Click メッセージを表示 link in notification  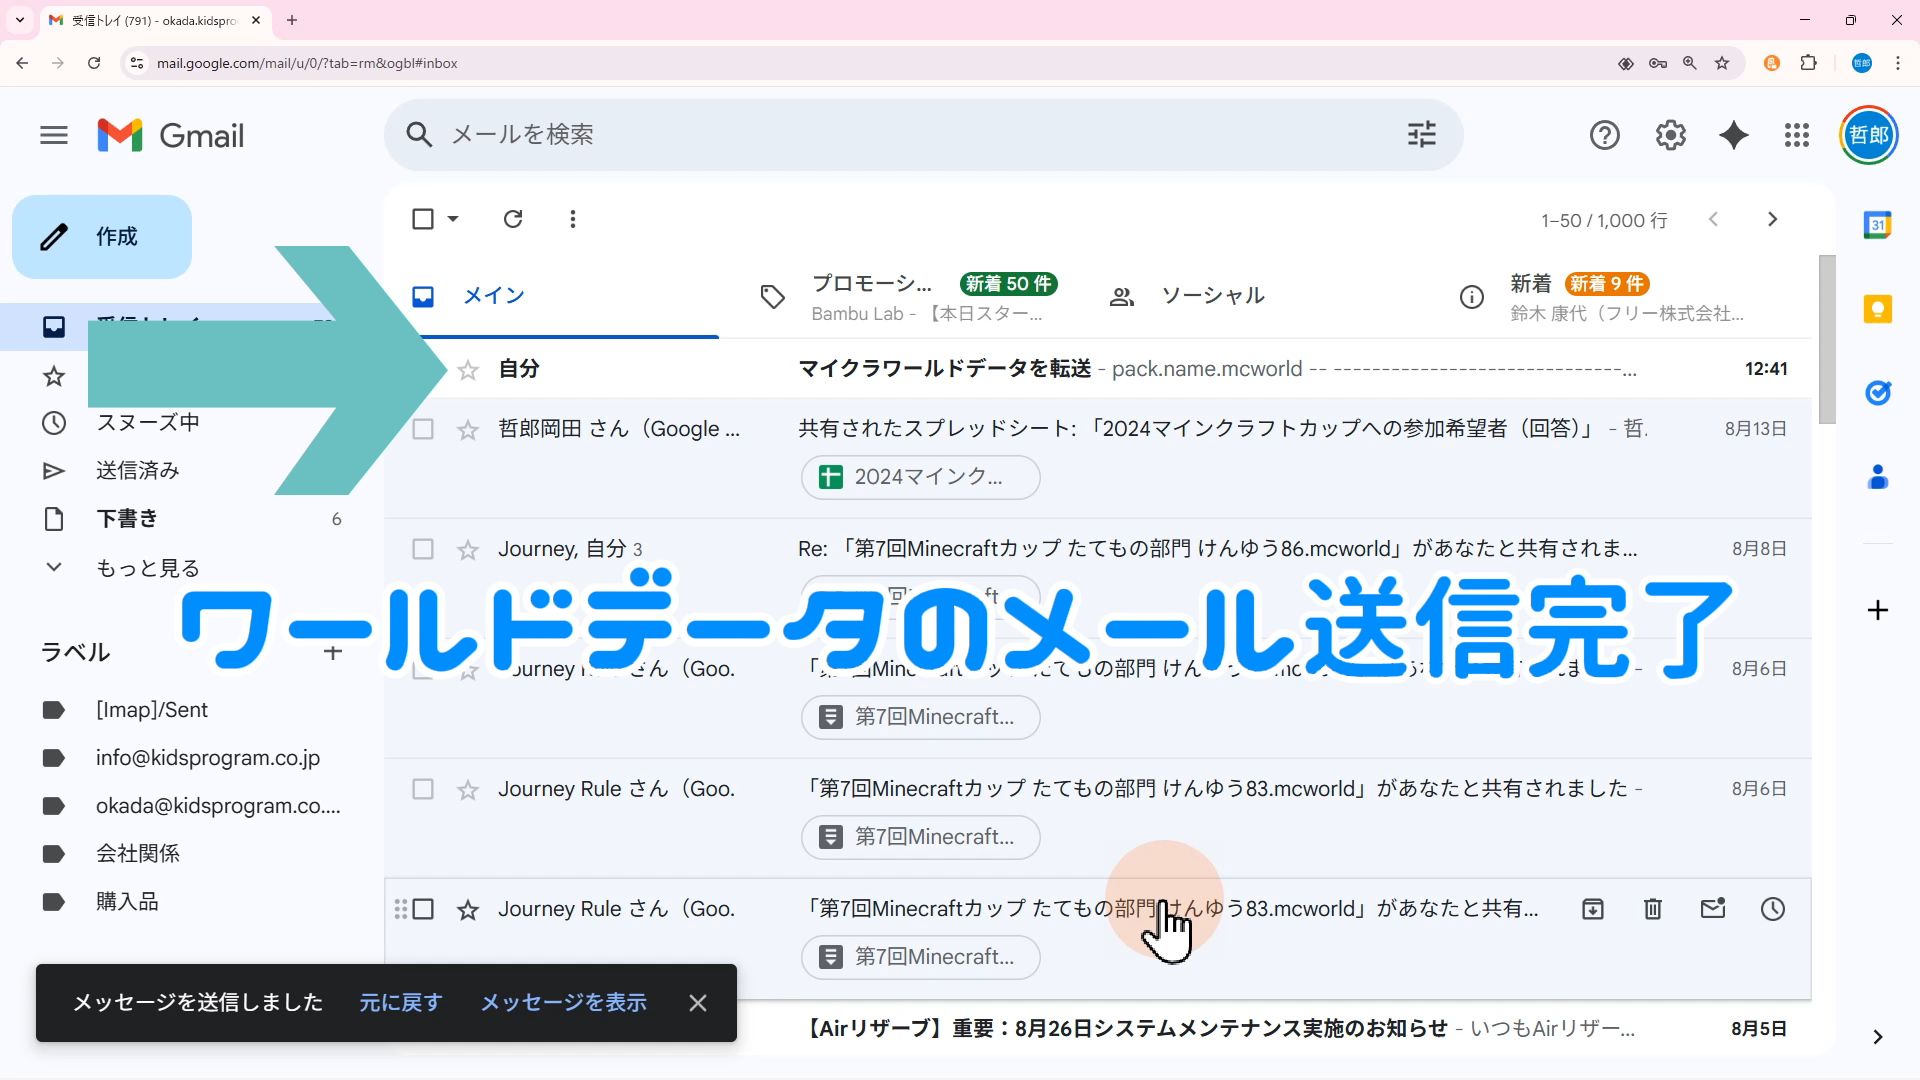tap(563, 1002)
